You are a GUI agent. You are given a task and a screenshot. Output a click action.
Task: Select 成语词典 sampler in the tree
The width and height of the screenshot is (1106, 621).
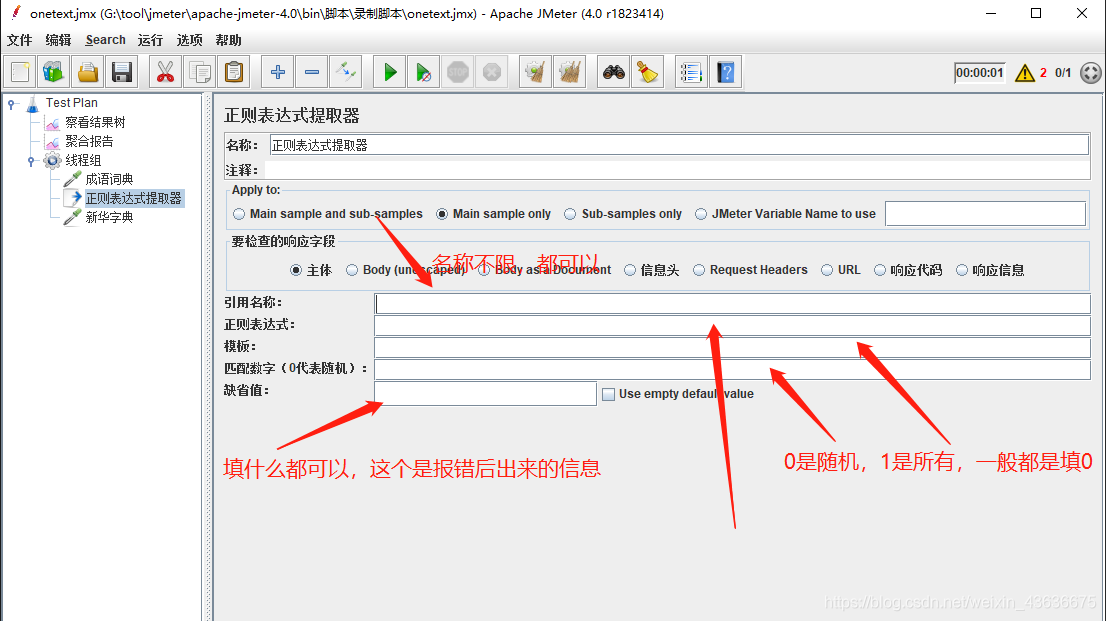(109, 179)
